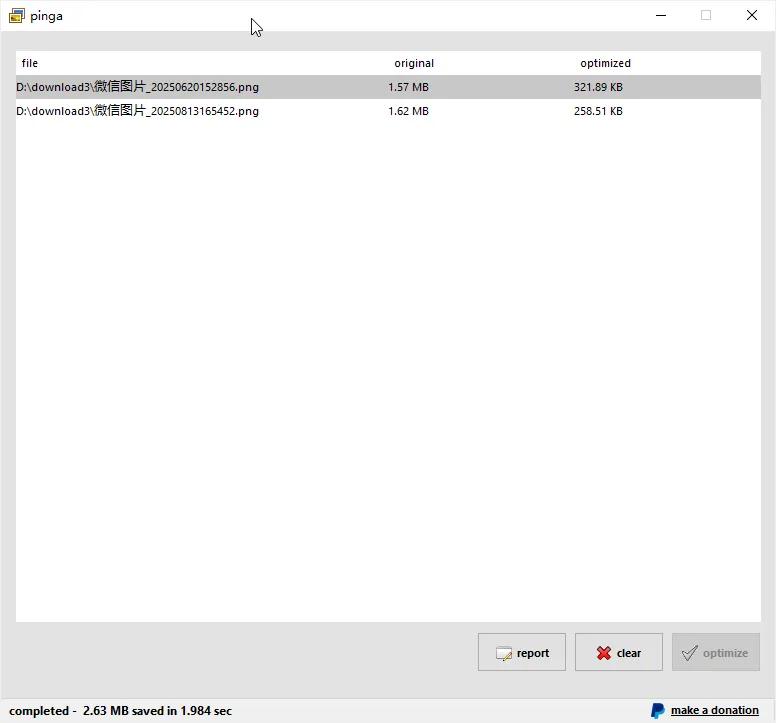776x723 pixels.
Task: Click the 1.57 MB original size cell
Action: pos(408,87)
